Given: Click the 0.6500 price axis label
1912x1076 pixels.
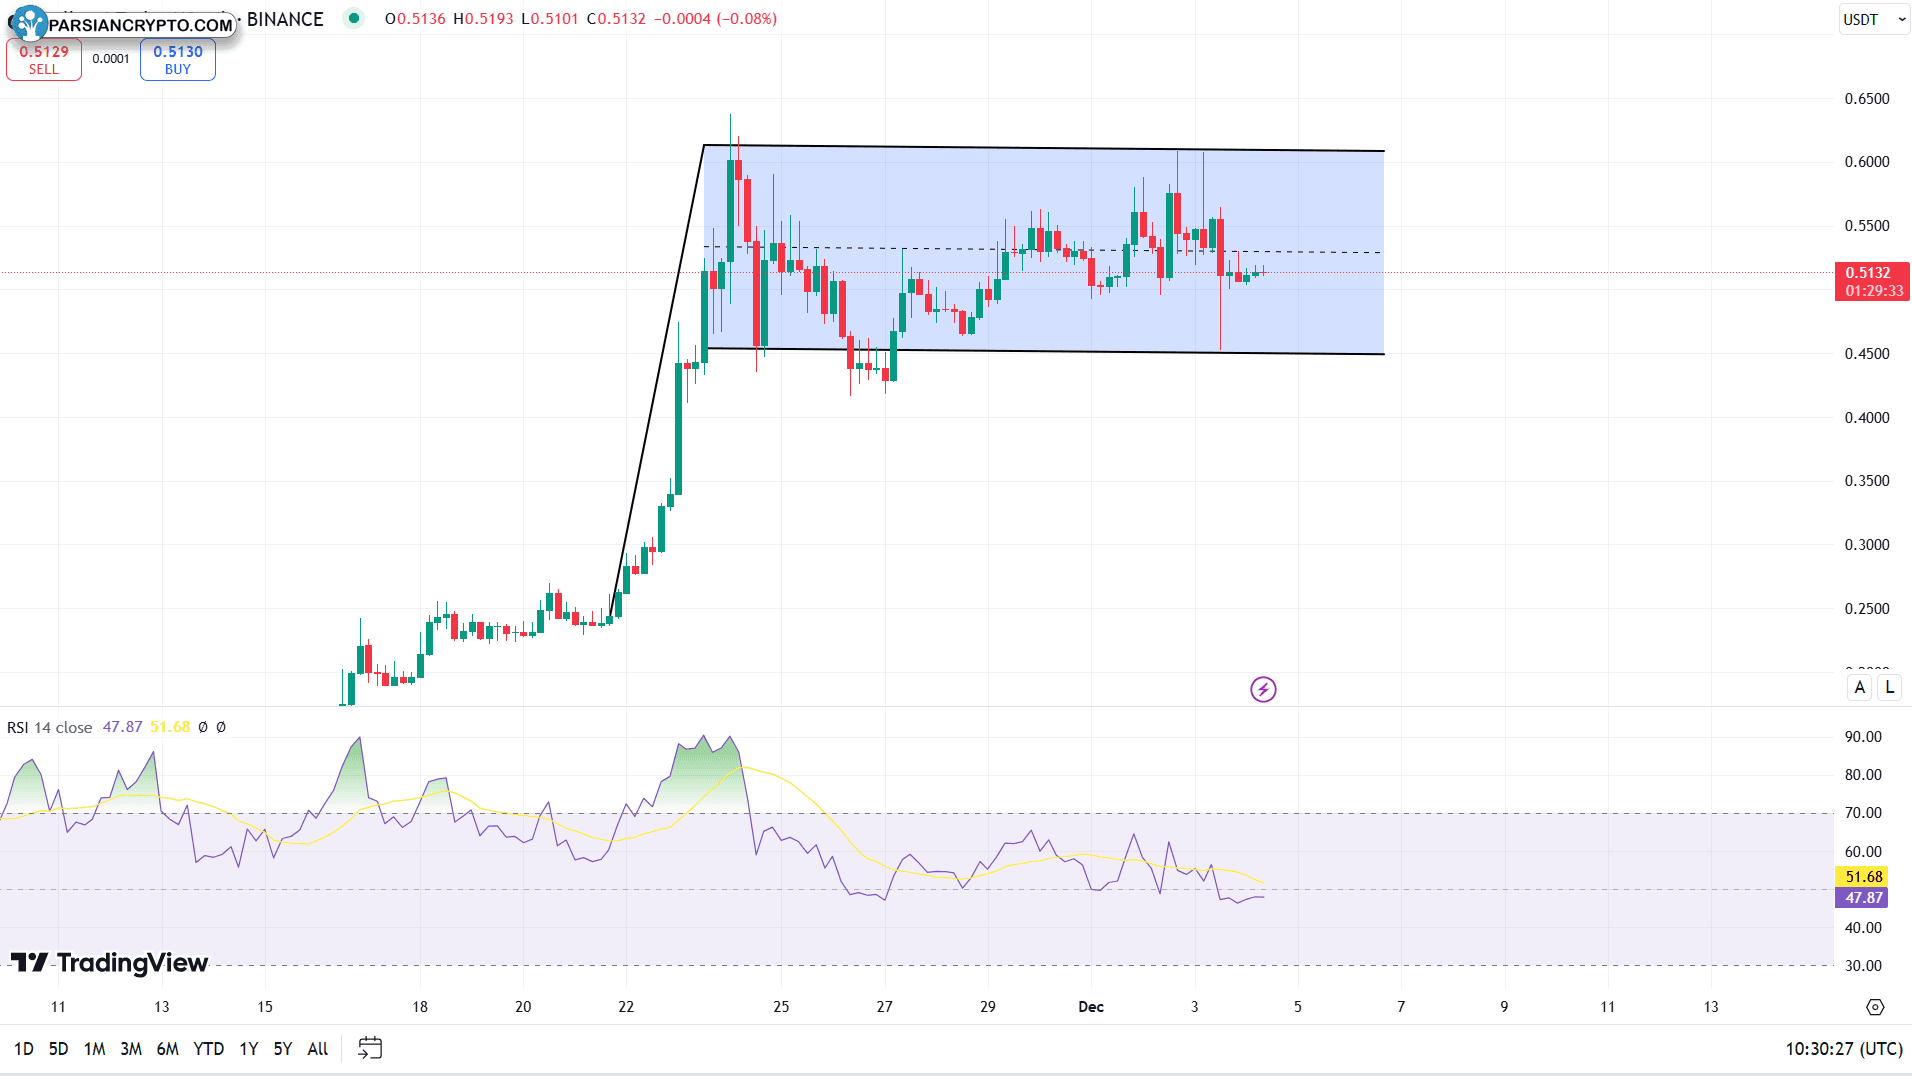Looking at the screenshot, I should pos(1867,98).
